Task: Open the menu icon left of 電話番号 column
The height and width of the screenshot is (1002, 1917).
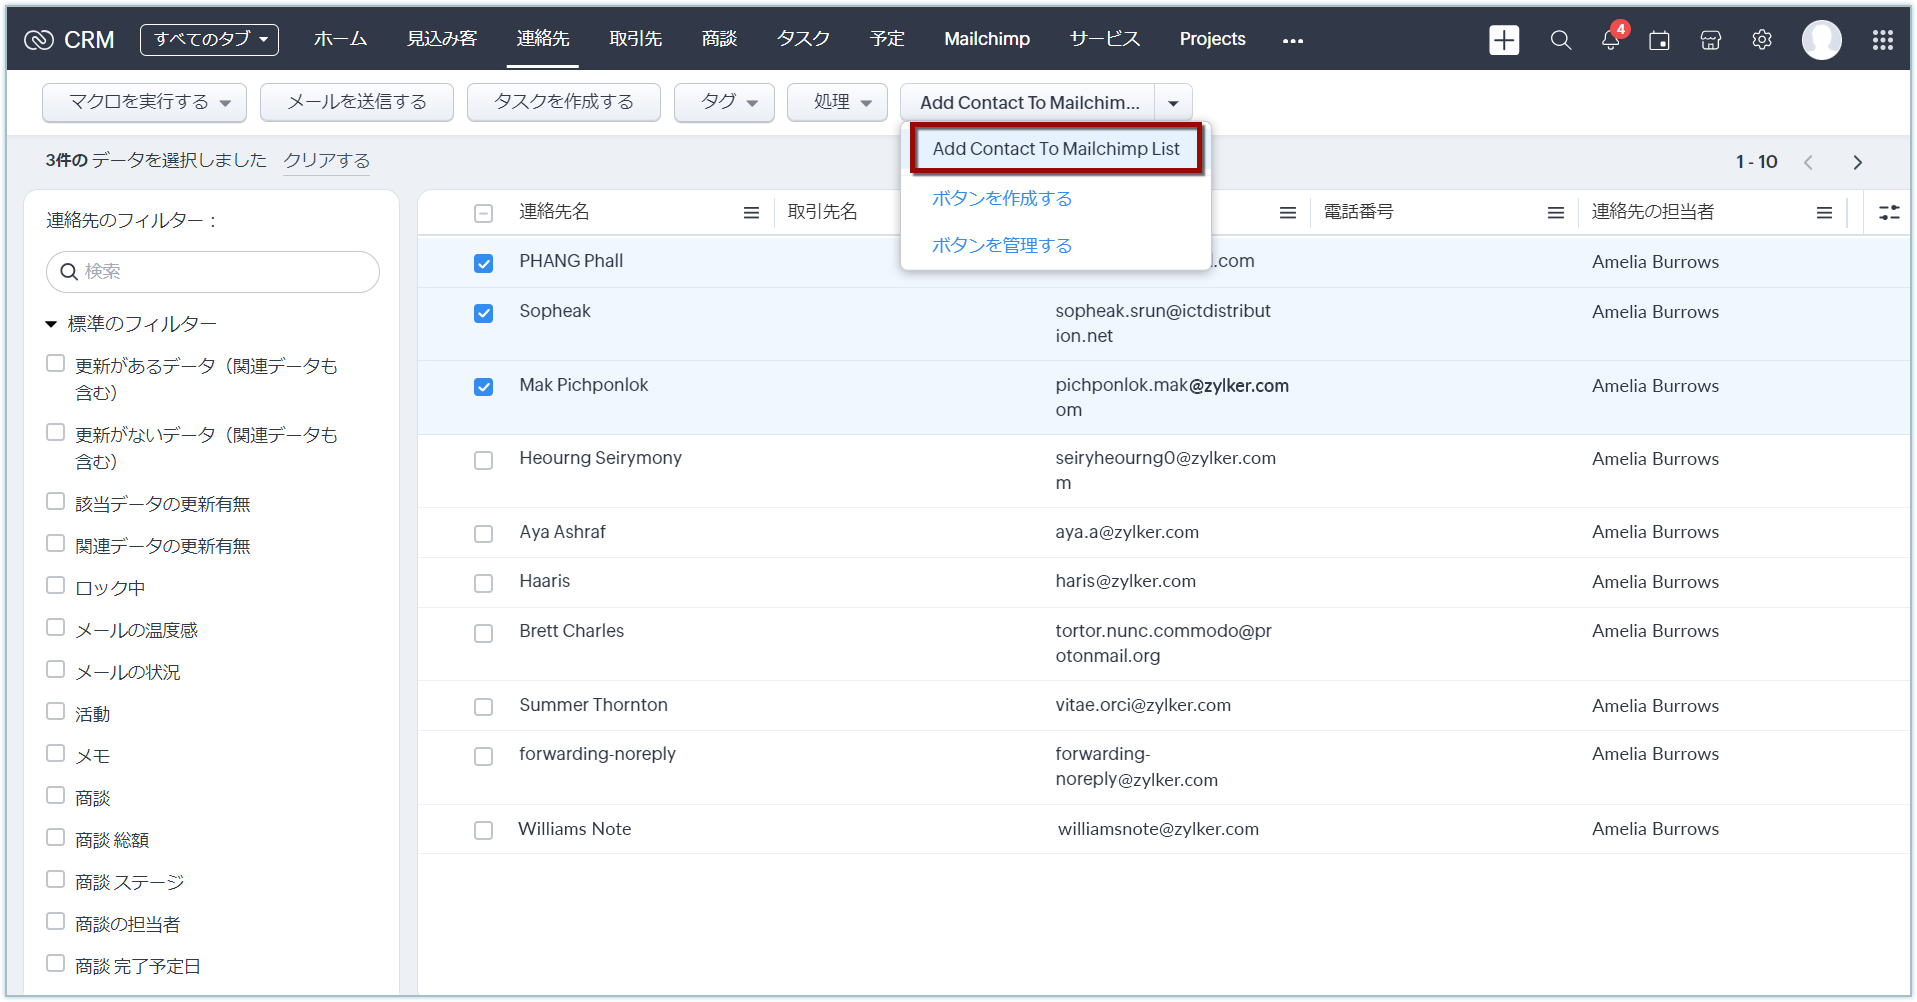Action: 1287,213
